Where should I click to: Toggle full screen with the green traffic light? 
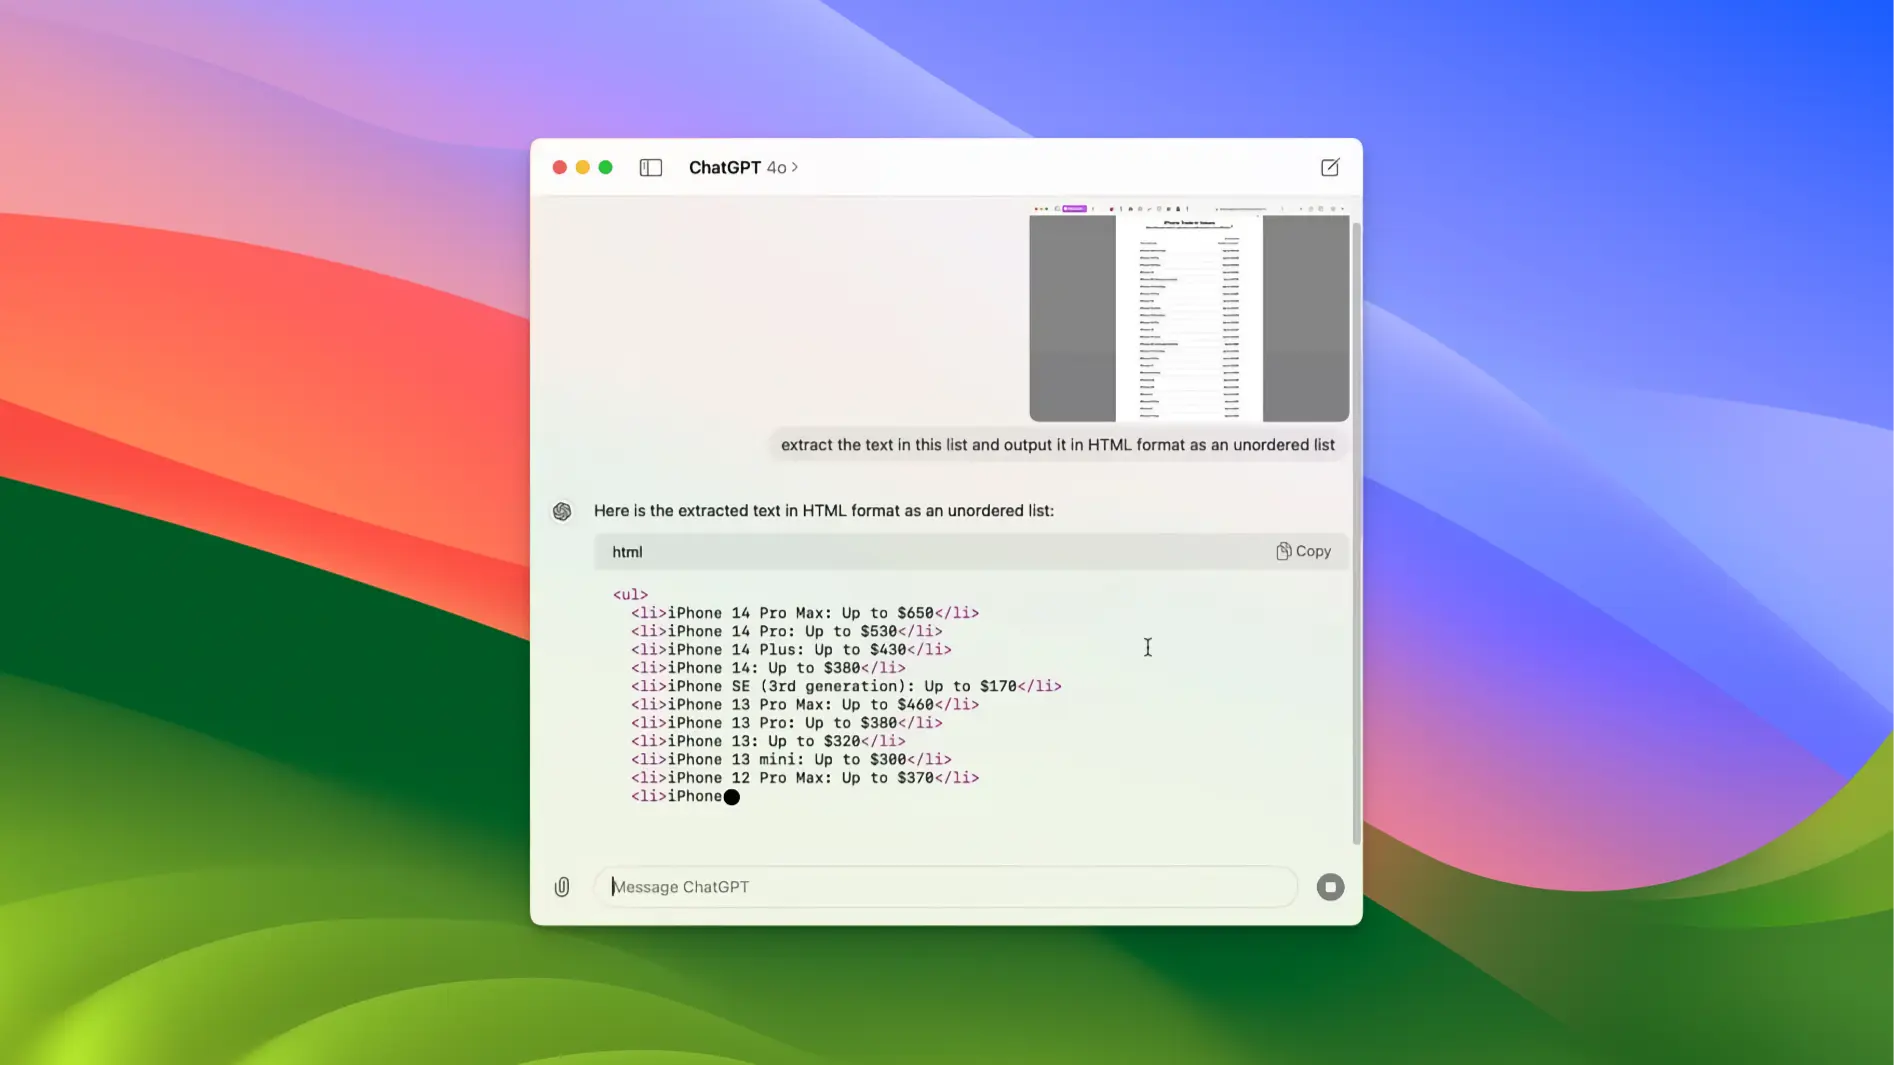[605, 167]
